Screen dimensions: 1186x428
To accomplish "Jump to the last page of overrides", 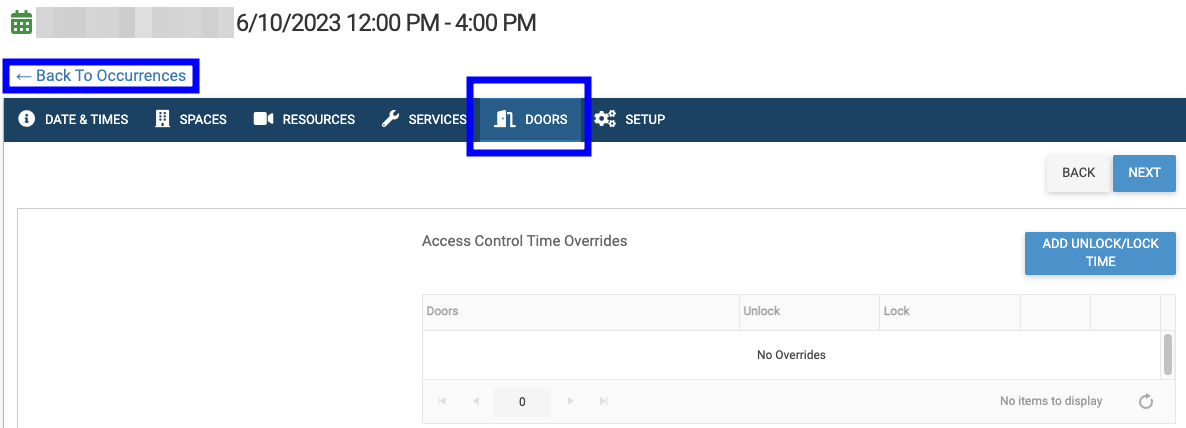I will (603, 401).
